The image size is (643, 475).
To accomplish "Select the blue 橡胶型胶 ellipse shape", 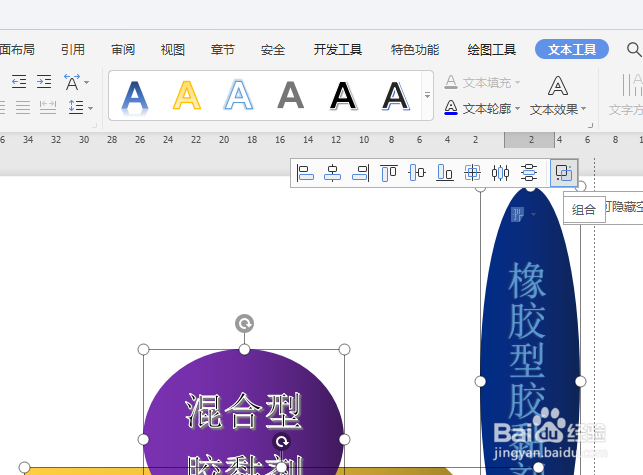I will pos(530,330).
